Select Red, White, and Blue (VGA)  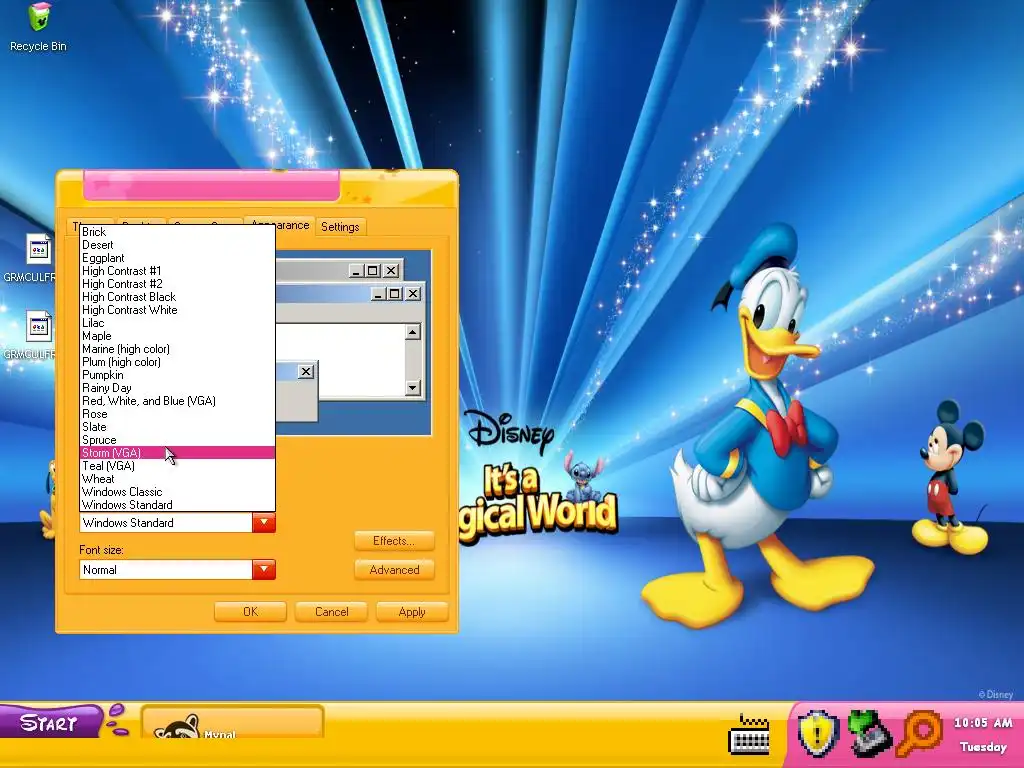point(177,401)
